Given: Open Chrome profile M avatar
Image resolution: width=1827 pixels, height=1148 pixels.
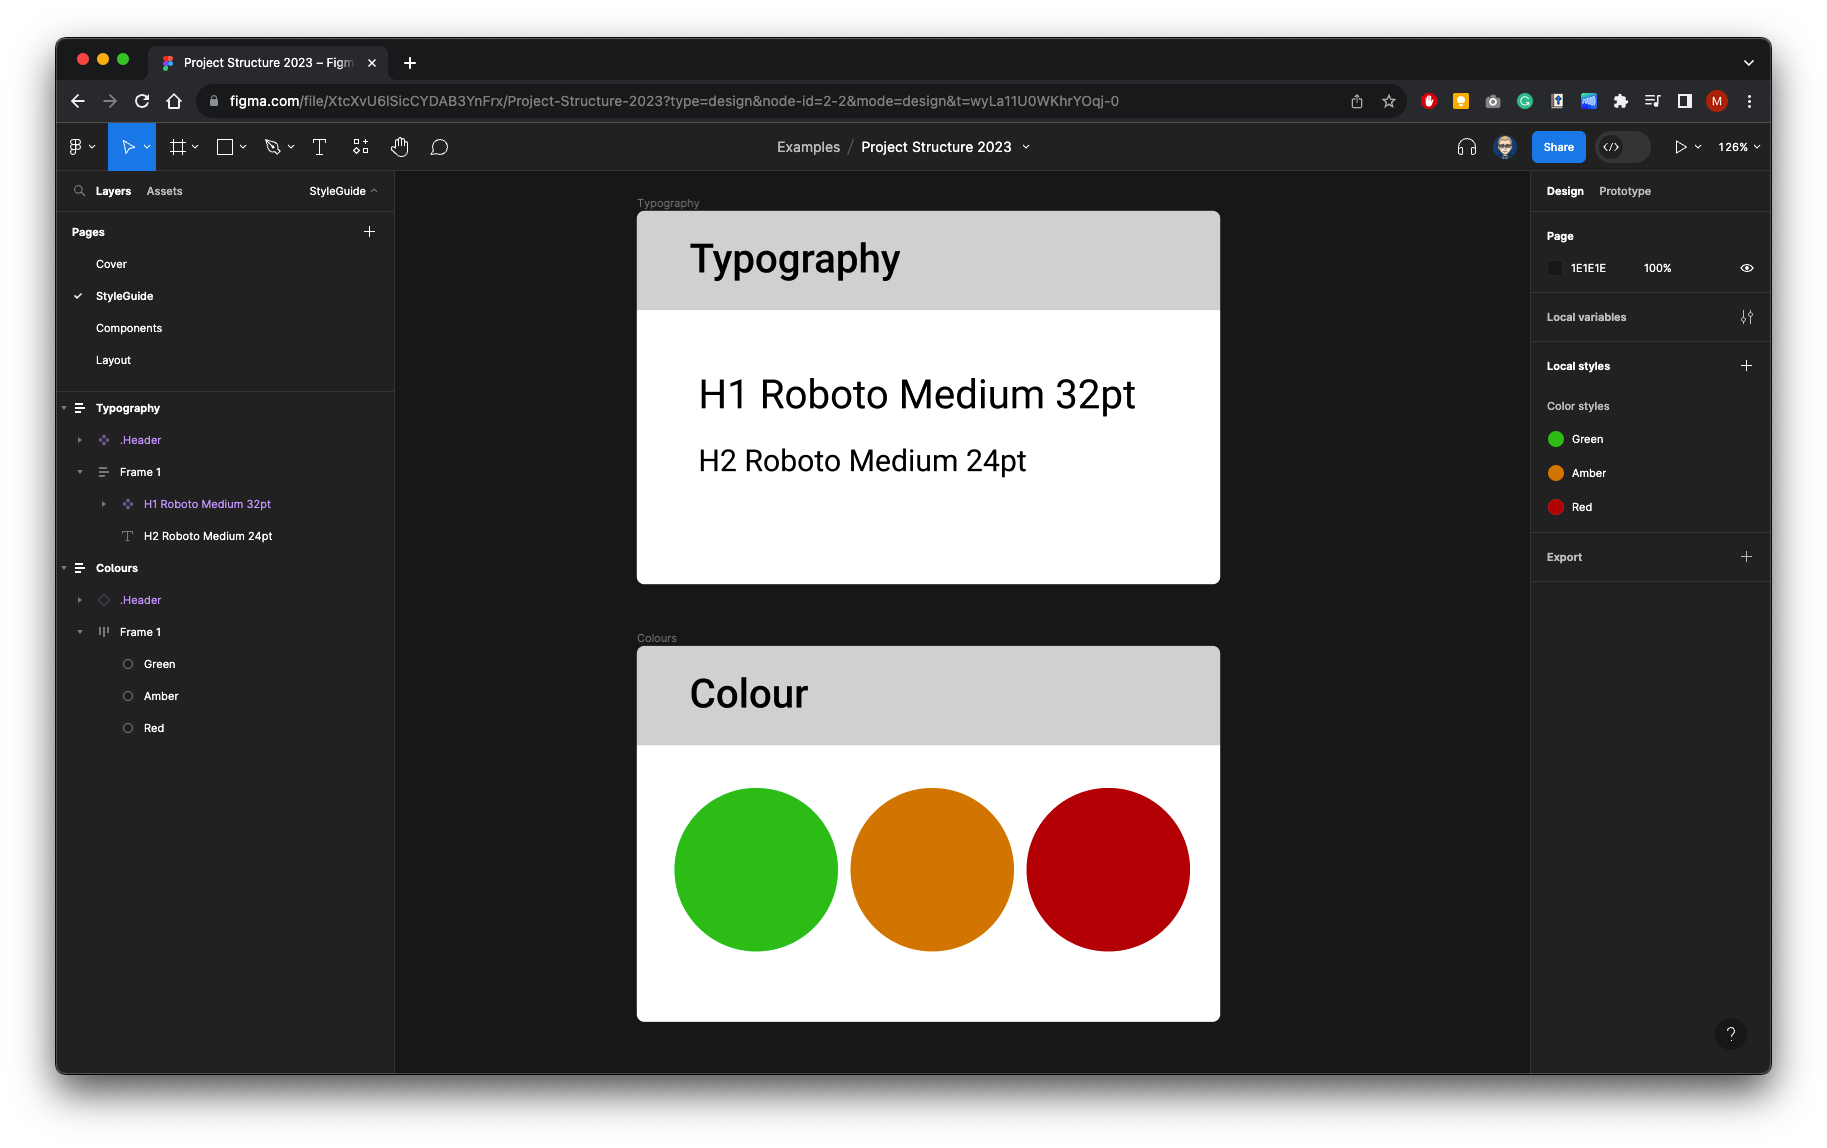Looking at the screenshot, I should [1717, 101].
